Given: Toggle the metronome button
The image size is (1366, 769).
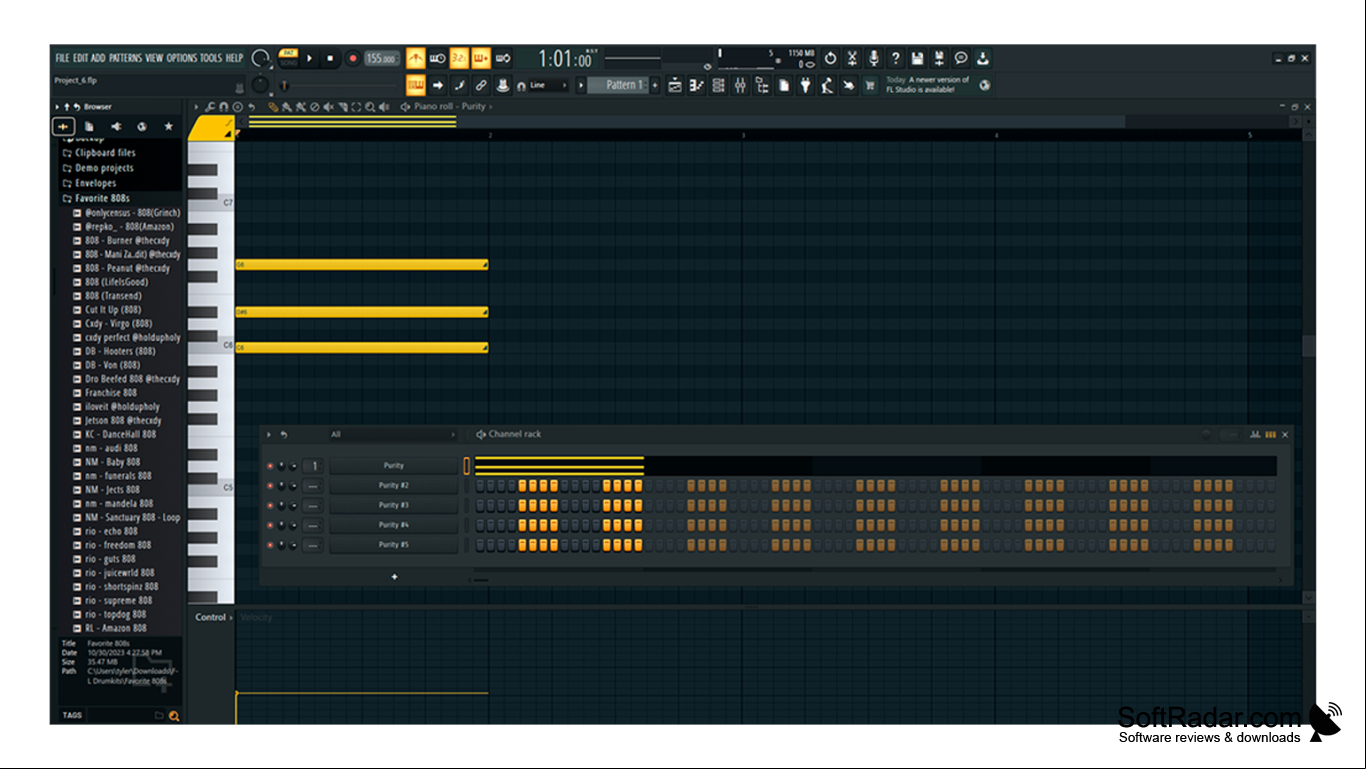Looking at the screenshot, I should point(415,59).
